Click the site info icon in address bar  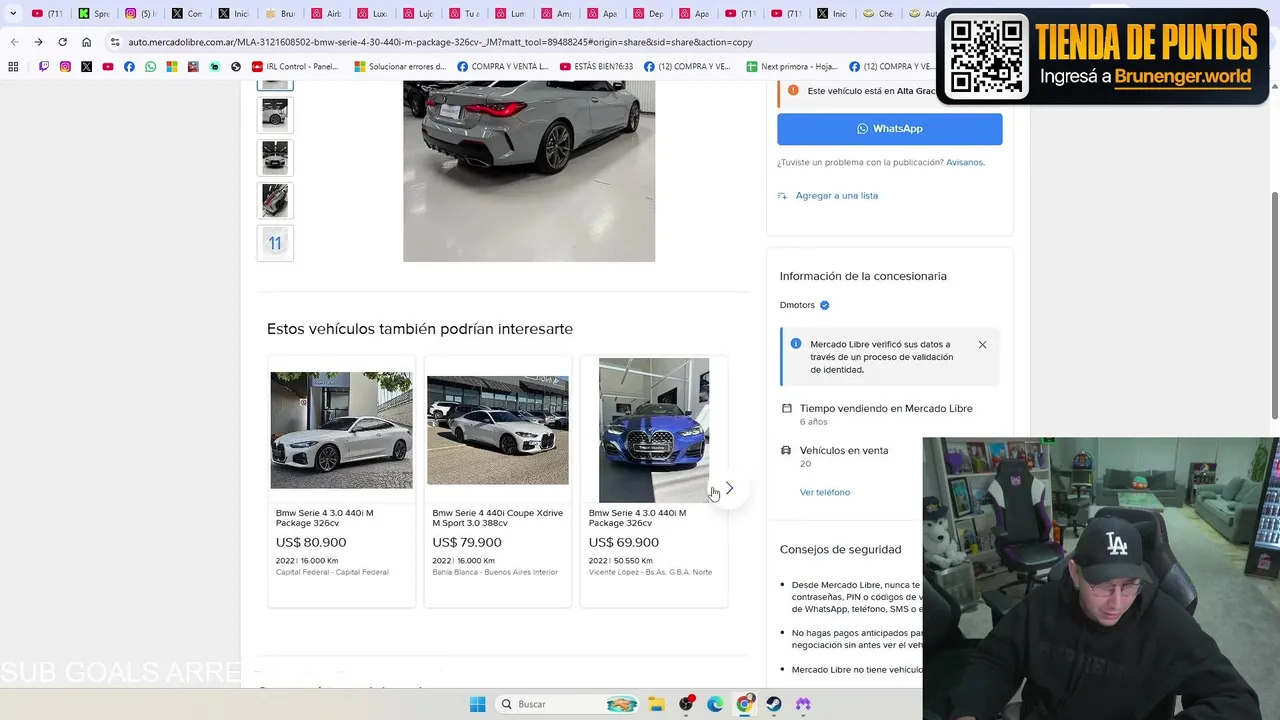(115, 42)
